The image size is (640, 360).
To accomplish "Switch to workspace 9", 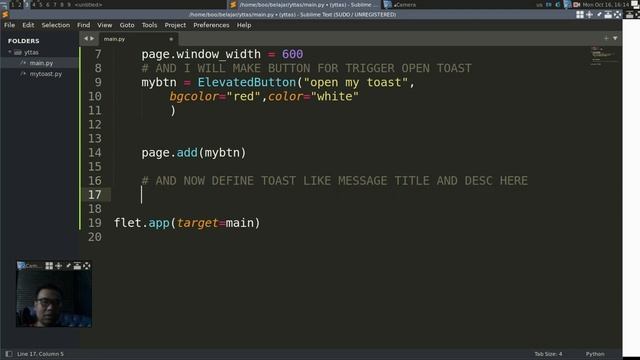I will (x=69, y=4).
